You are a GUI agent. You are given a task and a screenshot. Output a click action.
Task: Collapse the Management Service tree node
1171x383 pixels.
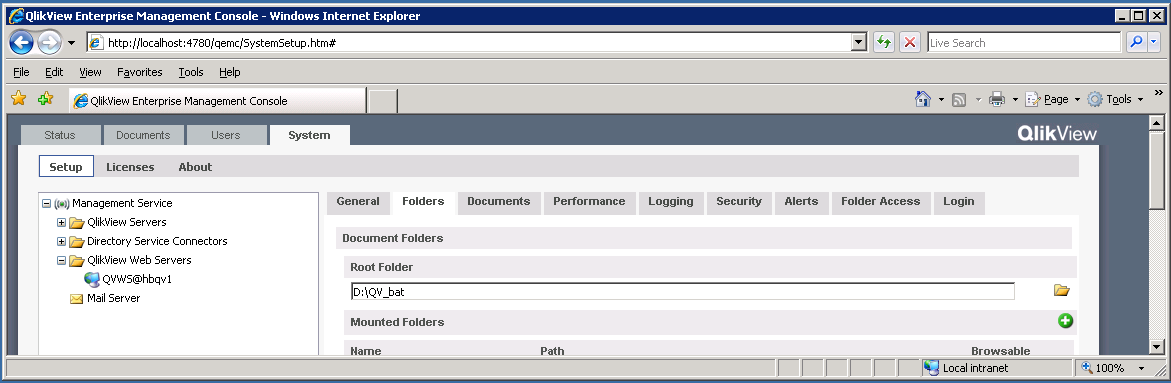tap(46, 203)
